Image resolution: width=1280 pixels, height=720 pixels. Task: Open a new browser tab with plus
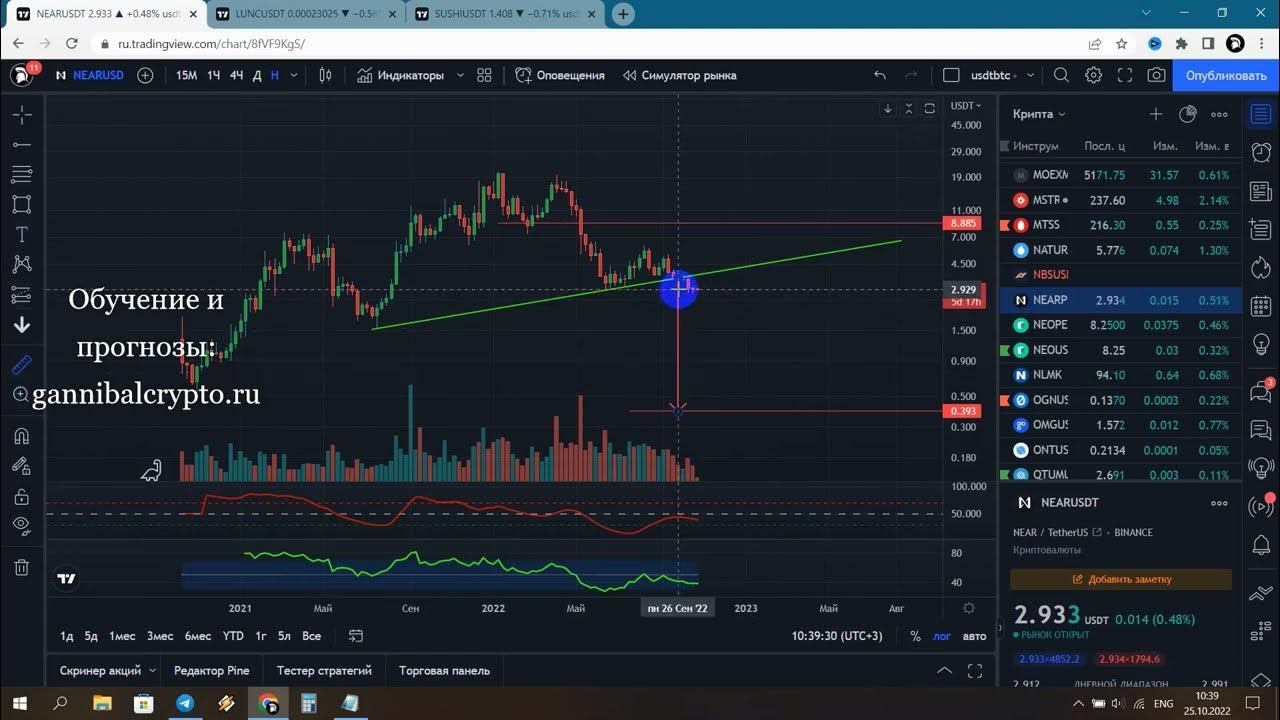(623, 14)
